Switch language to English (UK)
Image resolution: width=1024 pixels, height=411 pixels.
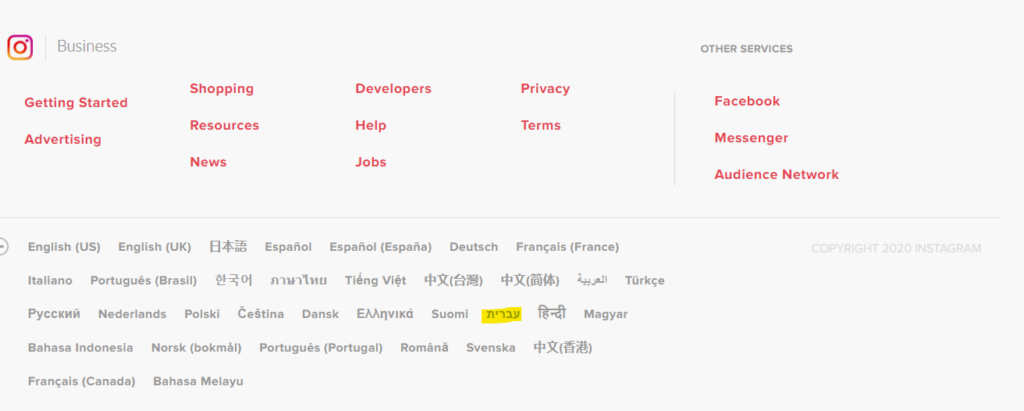(154, 247)
